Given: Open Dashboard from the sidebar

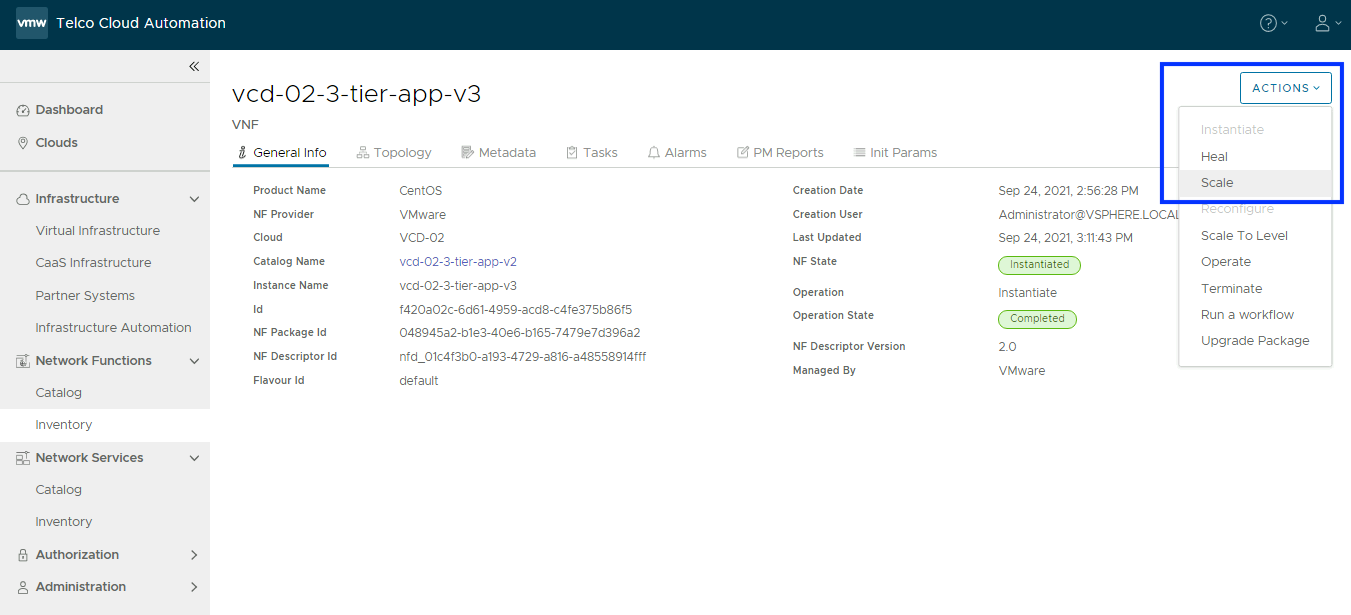Looking at the screenshot, I should pos(69,110).
